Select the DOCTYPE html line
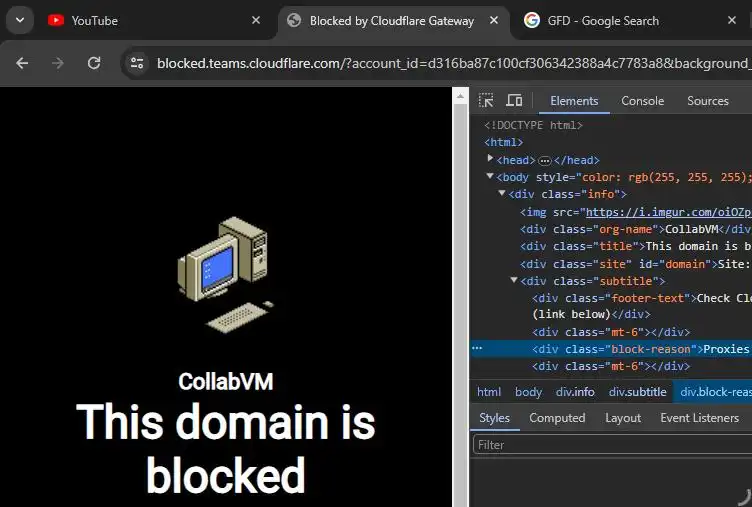The height and width of the screenshot is (507, 752). [x=533, y=125]
